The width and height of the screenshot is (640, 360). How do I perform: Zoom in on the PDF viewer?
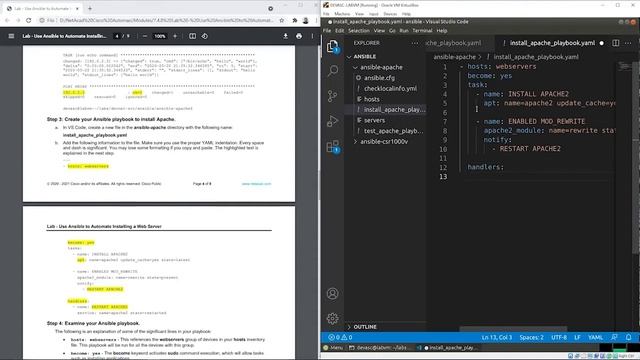[x=175, y=36]
